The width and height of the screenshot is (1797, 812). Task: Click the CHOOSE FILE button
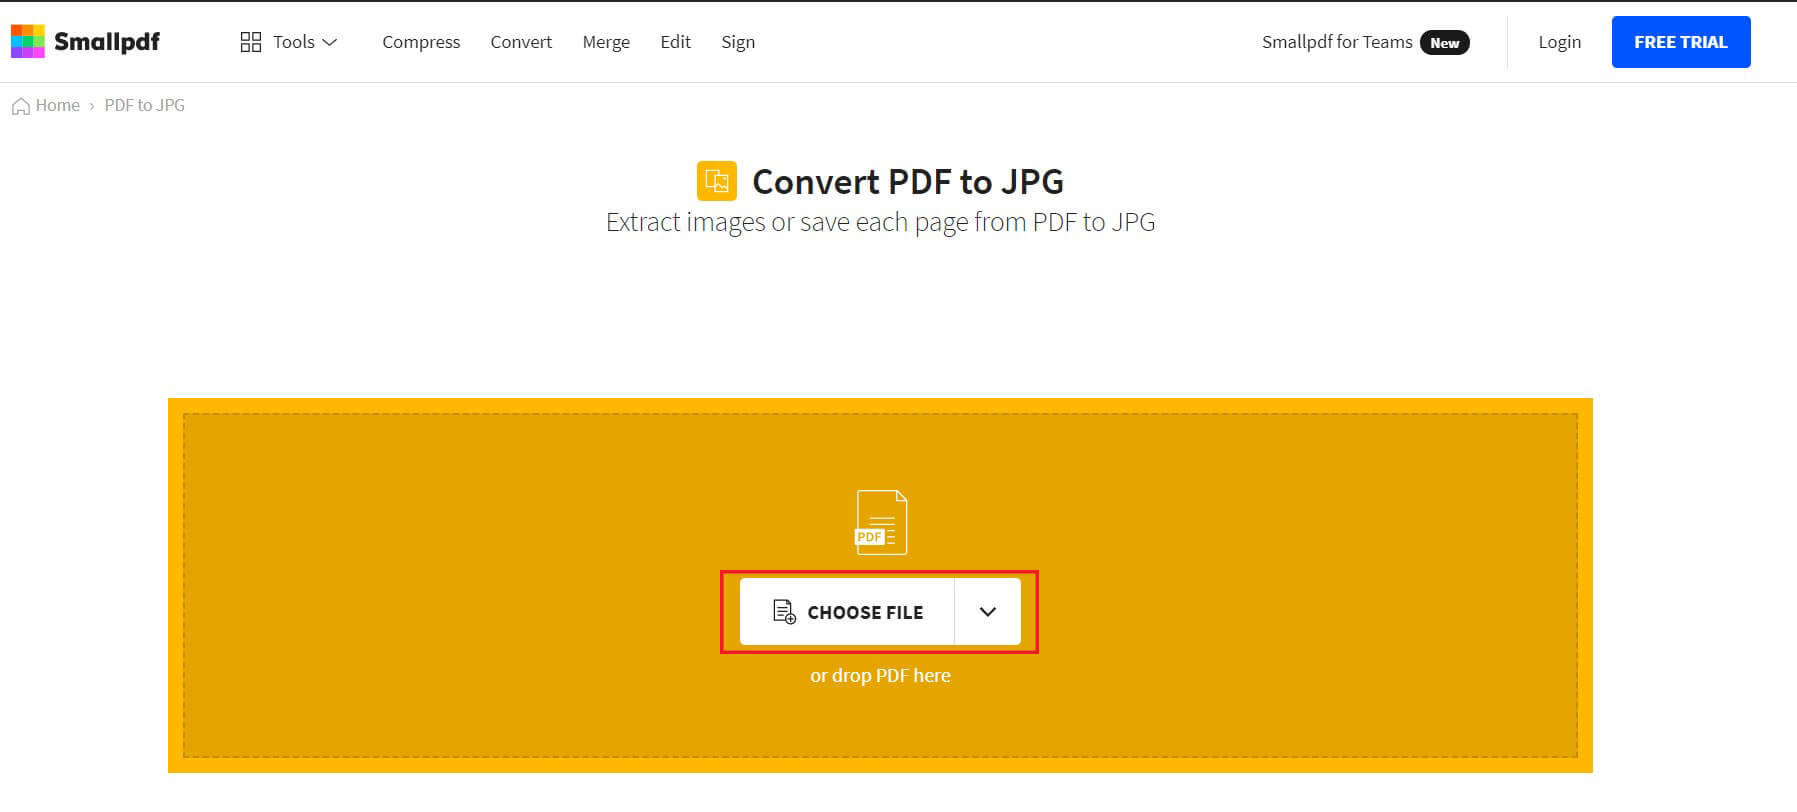[847, 611]
